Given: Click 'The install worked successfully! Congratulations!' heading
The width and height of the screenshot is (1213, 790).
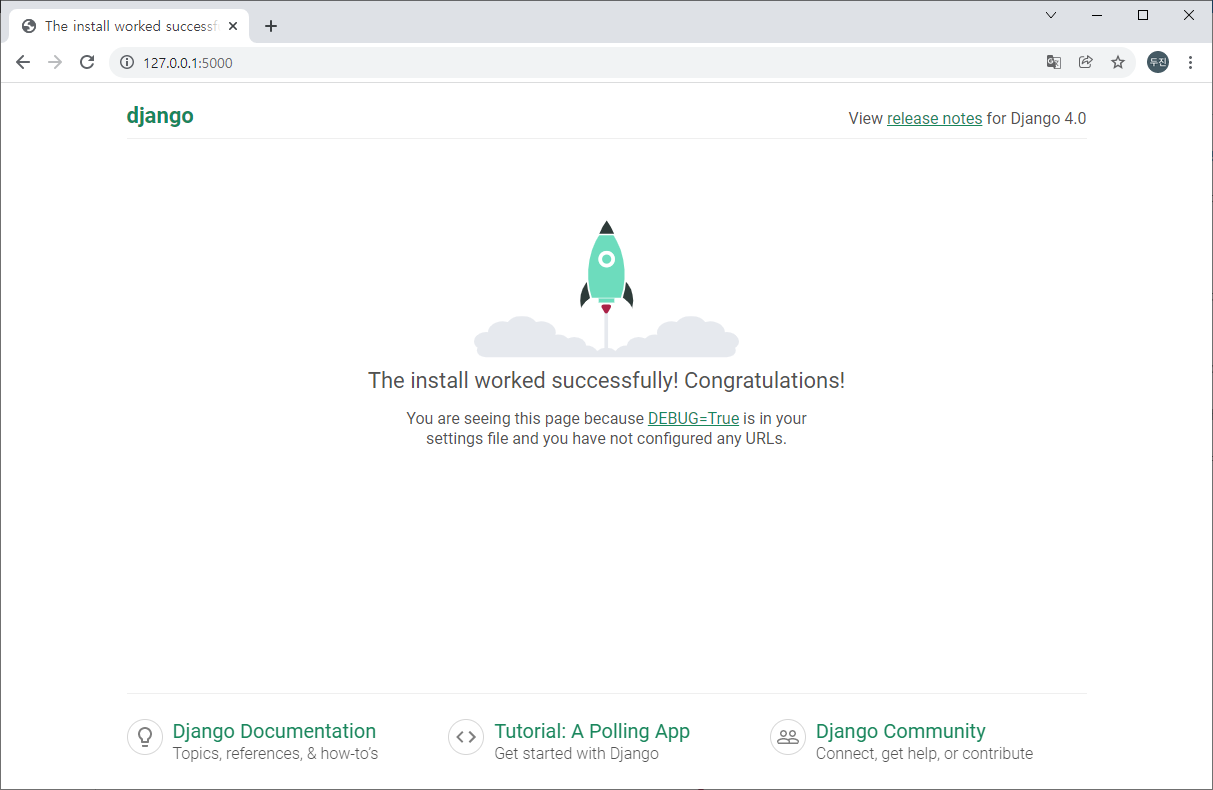Looking at the screenshot, I should click(606, 380).
